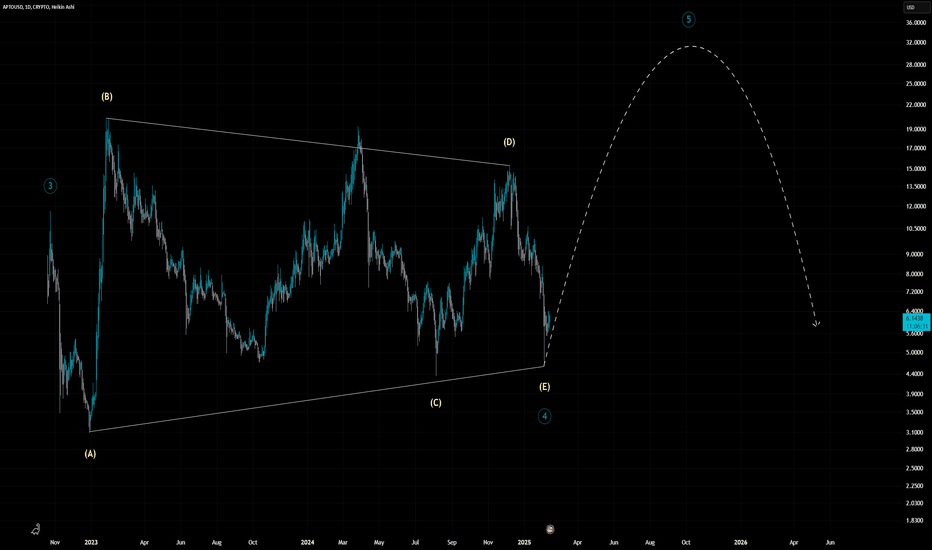Click the 2.2500 price axis label
932x550 pixels.
pyautogui.click(x=916, y=486)
